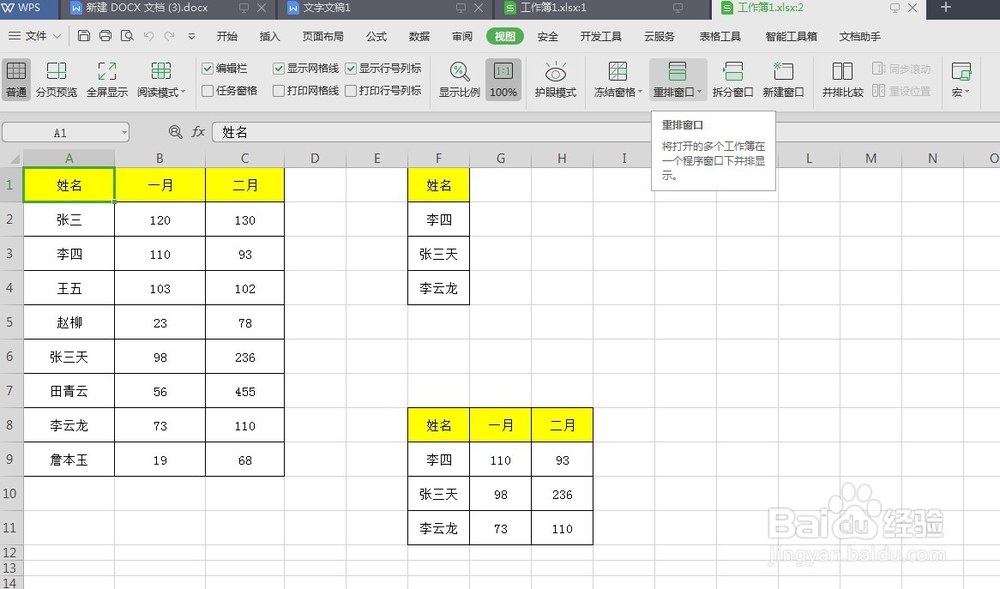The width and height of the screenshot is (1000, 589).
Task: Open the Name Box dropdown arrow
Action: [124, 131]
